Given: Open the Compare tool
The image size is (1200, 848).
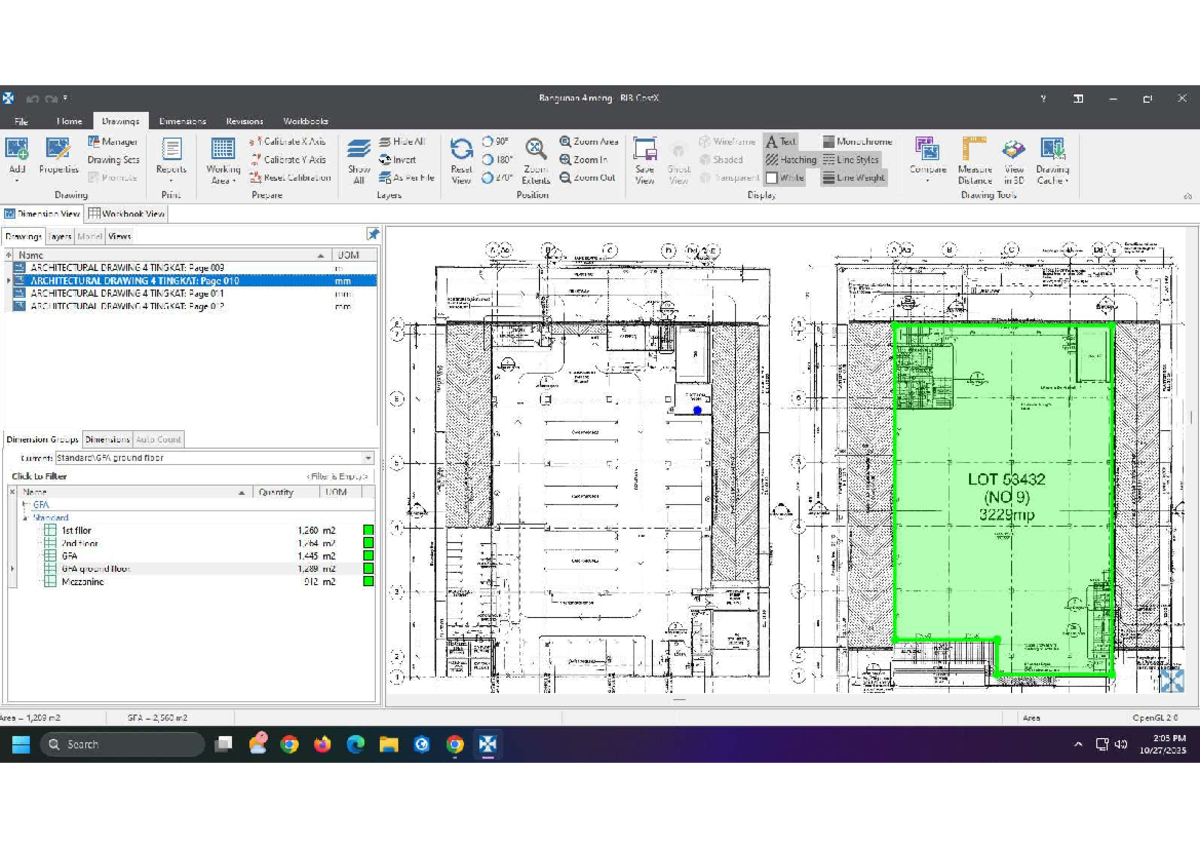Looking at the screenshot, I should pos(927,160).
